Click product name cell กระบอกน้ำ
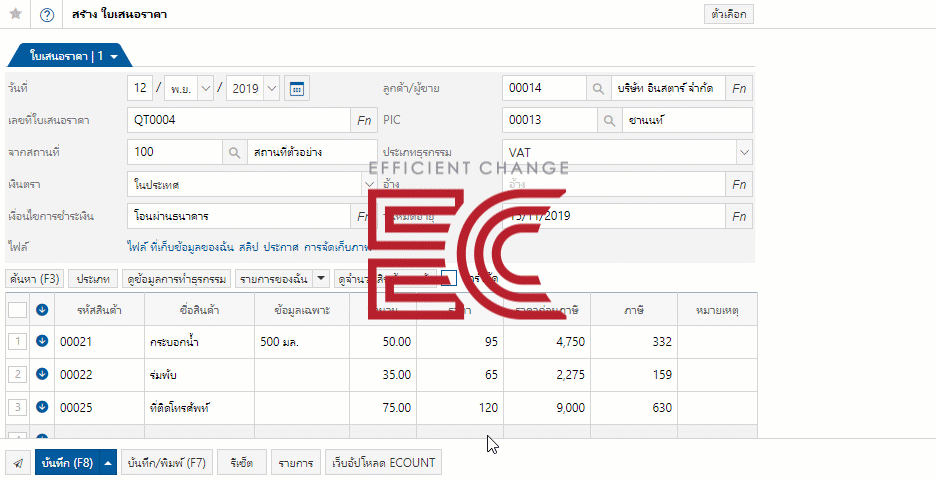The height and width of the screenshot is (480, 936). pyautogui.click(x=199, y=342)
